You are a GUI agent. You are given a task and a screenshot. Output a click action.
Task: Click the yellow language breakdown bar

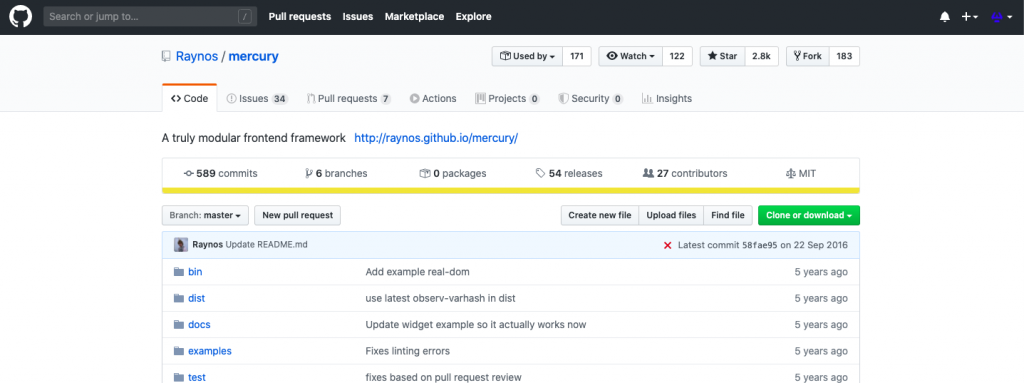tap(511, 191)
